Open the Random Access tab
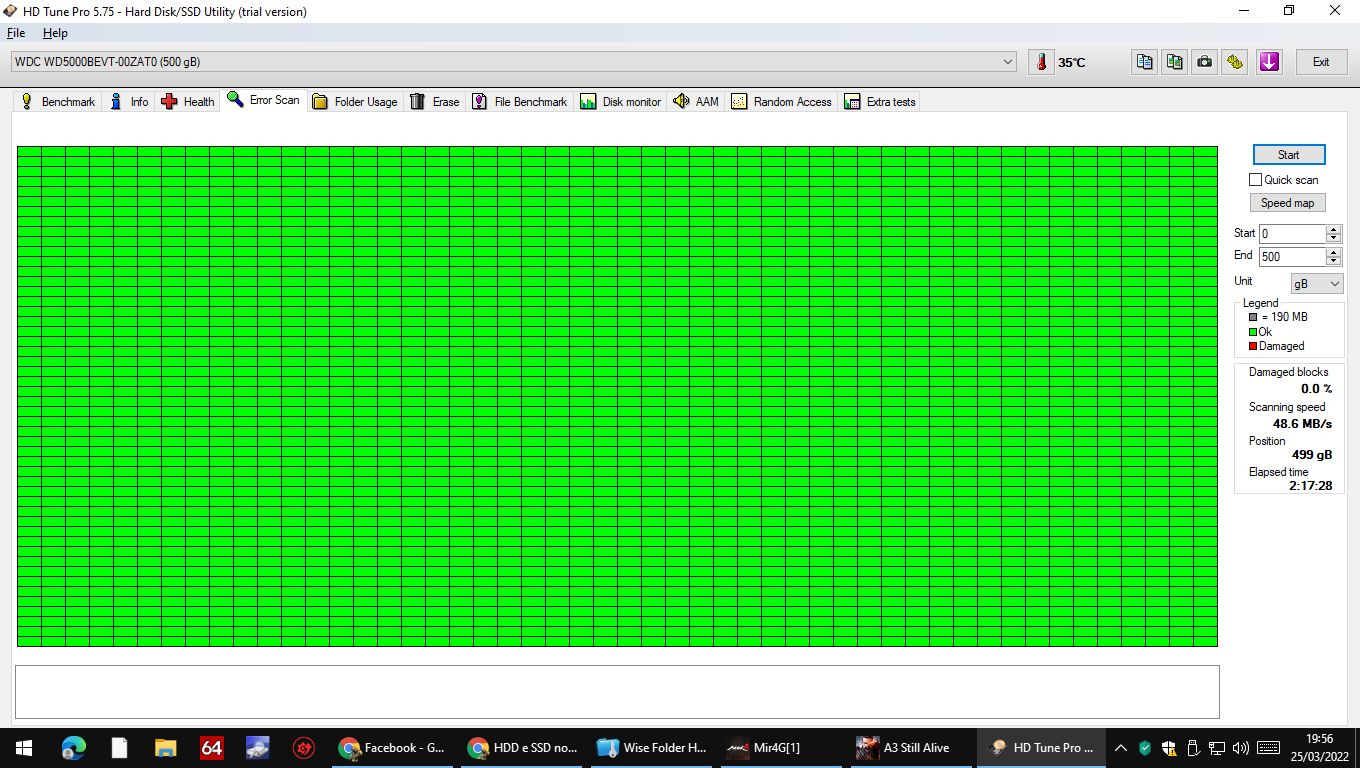The height and width of the screenshot is (768, 1360). [x=782, y=102]
